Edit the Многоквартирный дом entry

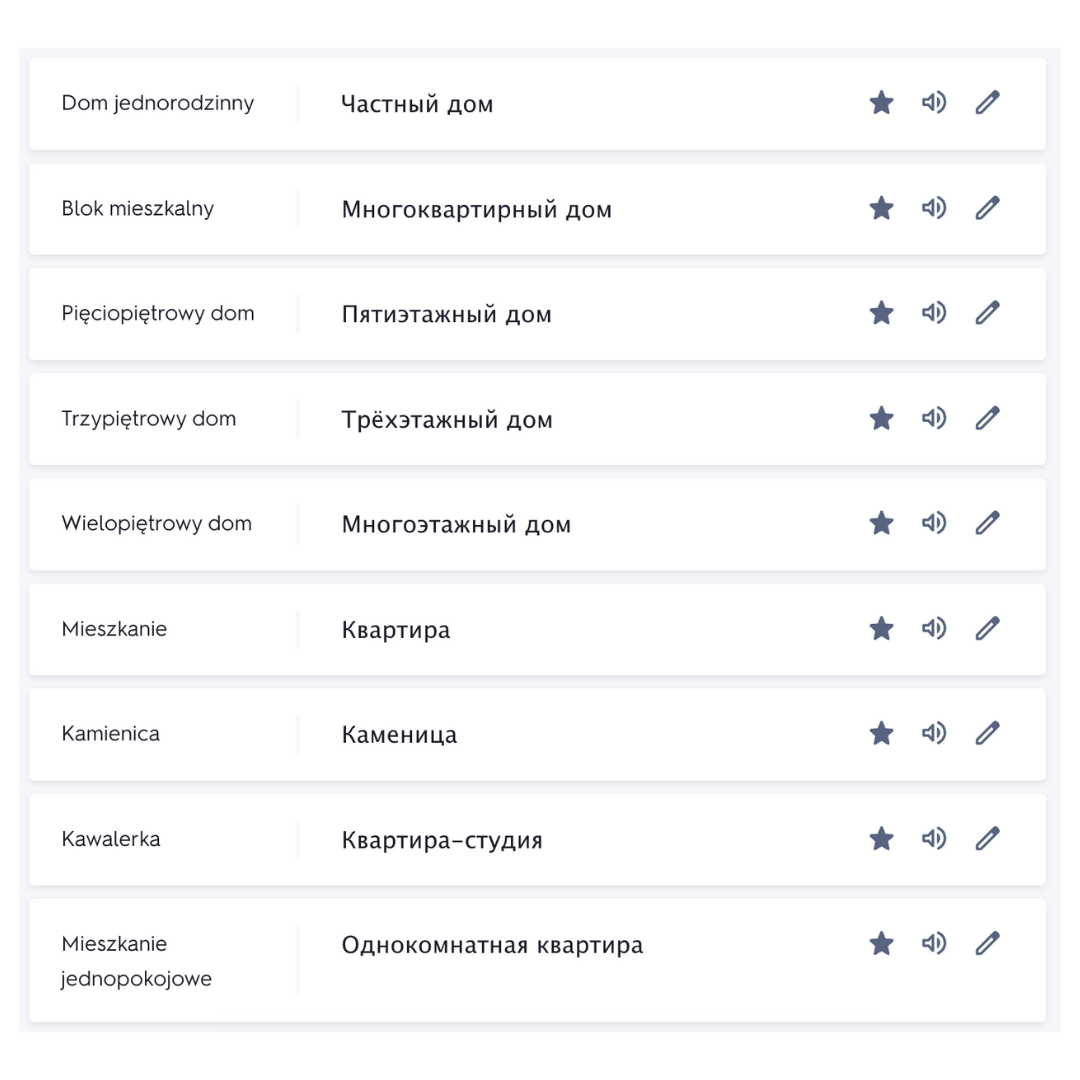(x=987, y=208)
